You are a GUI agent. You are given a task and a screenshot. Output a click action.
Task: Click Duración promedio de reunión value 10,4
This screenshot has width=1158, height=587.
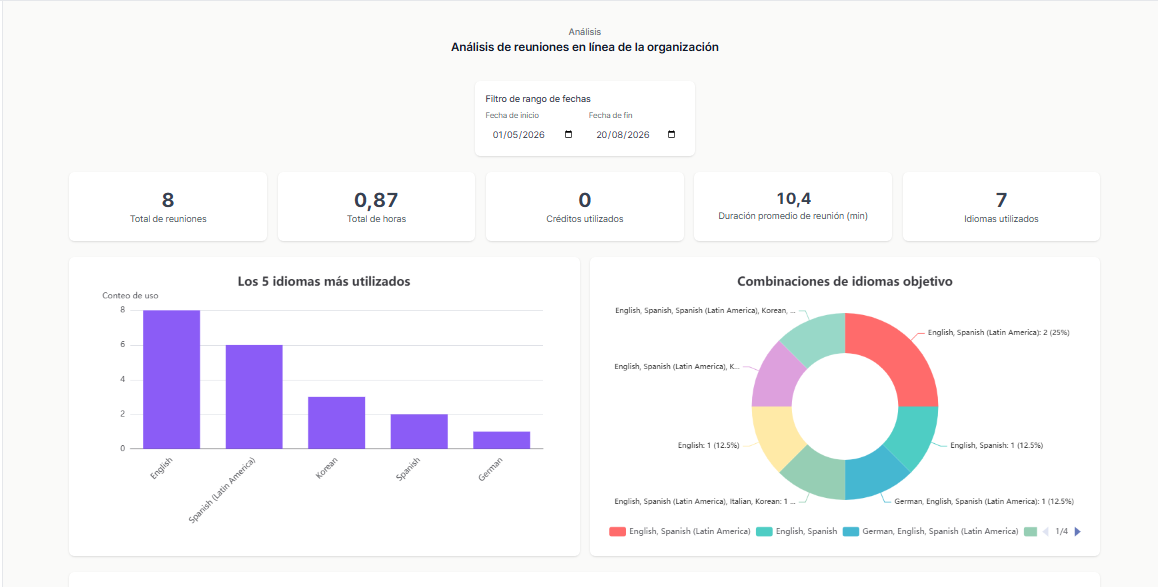coord(793,198)
